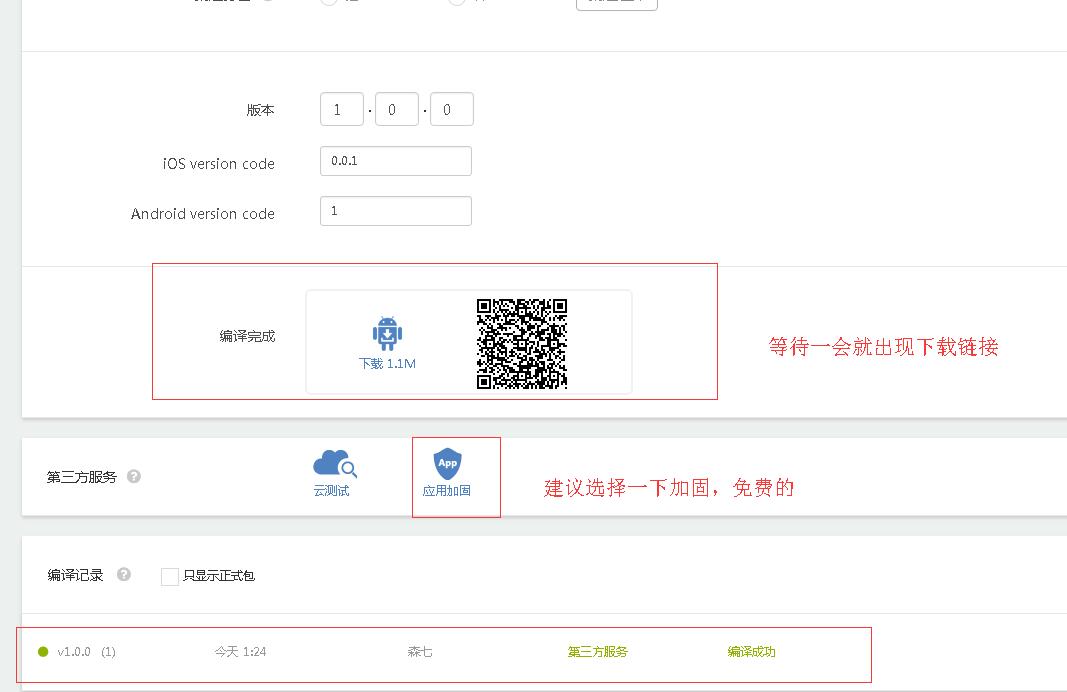Click the 应用加固 text label
The height and width of the screenshot is (692, 1067).
[x=446, y=491]
